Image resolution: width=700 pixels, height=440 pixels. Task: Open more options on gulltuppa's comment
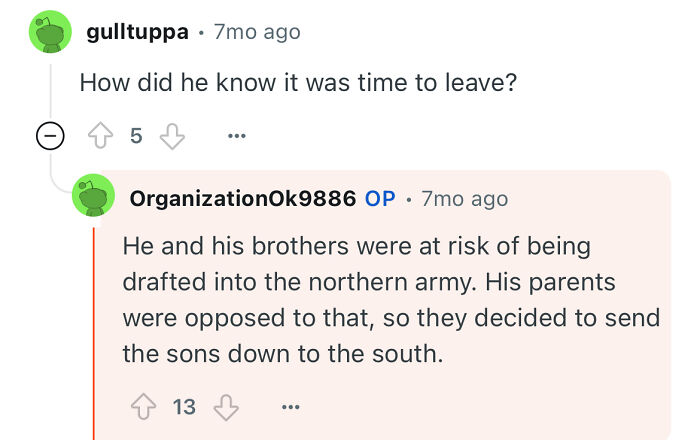(x=236, y=137)
